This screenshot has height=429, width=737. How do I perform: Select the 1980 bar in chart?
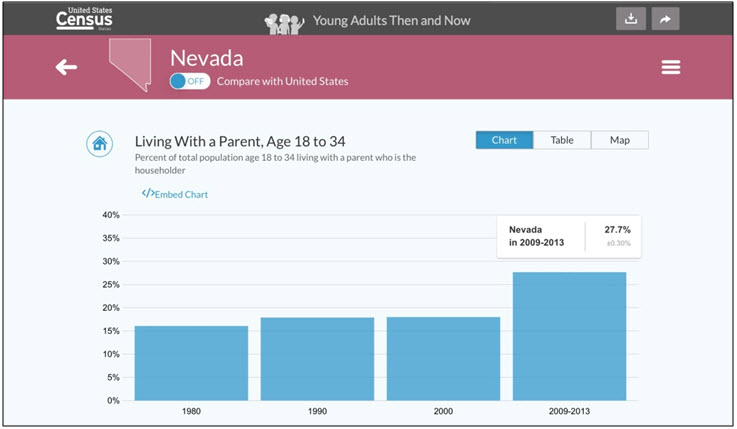click(191, 363)
